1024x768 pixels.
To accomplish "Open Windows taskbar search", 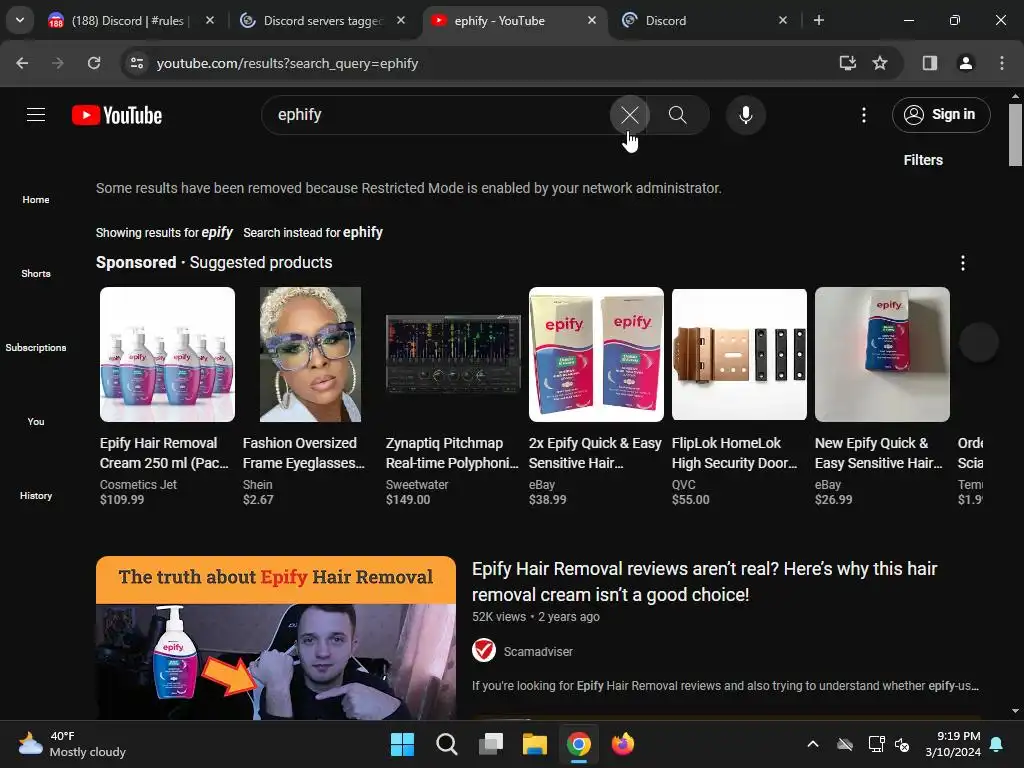I will pyautogui.click(x=447, y=744).
